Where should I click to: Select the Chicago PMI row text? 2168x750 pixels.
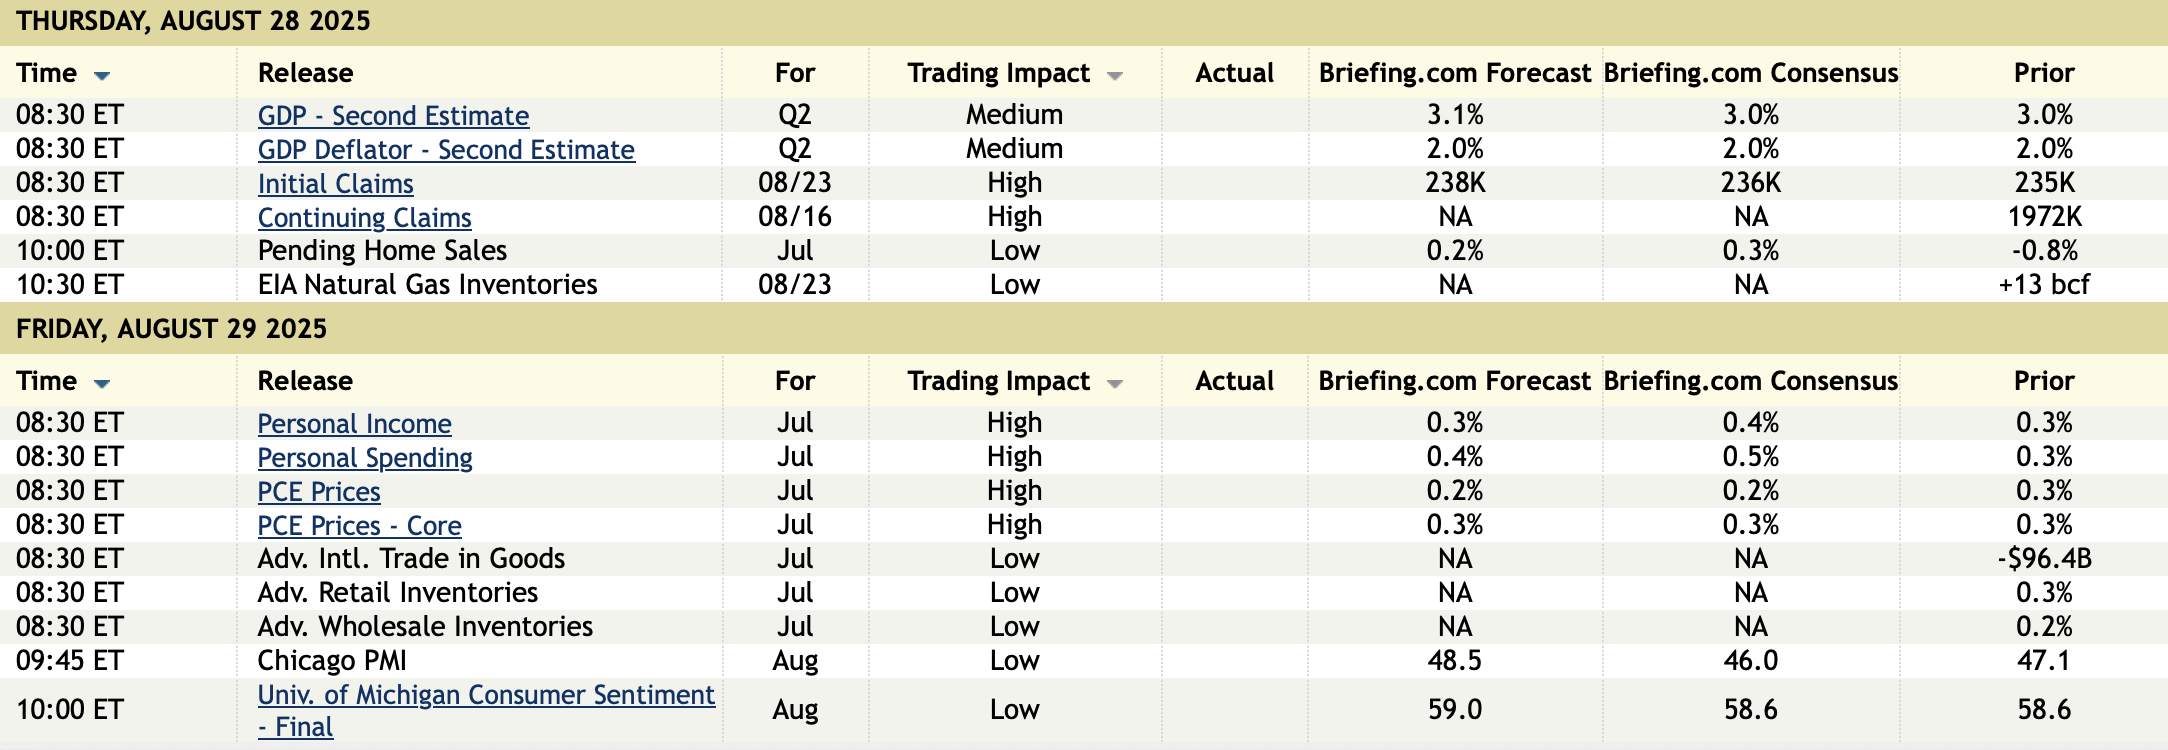(332, 661)
